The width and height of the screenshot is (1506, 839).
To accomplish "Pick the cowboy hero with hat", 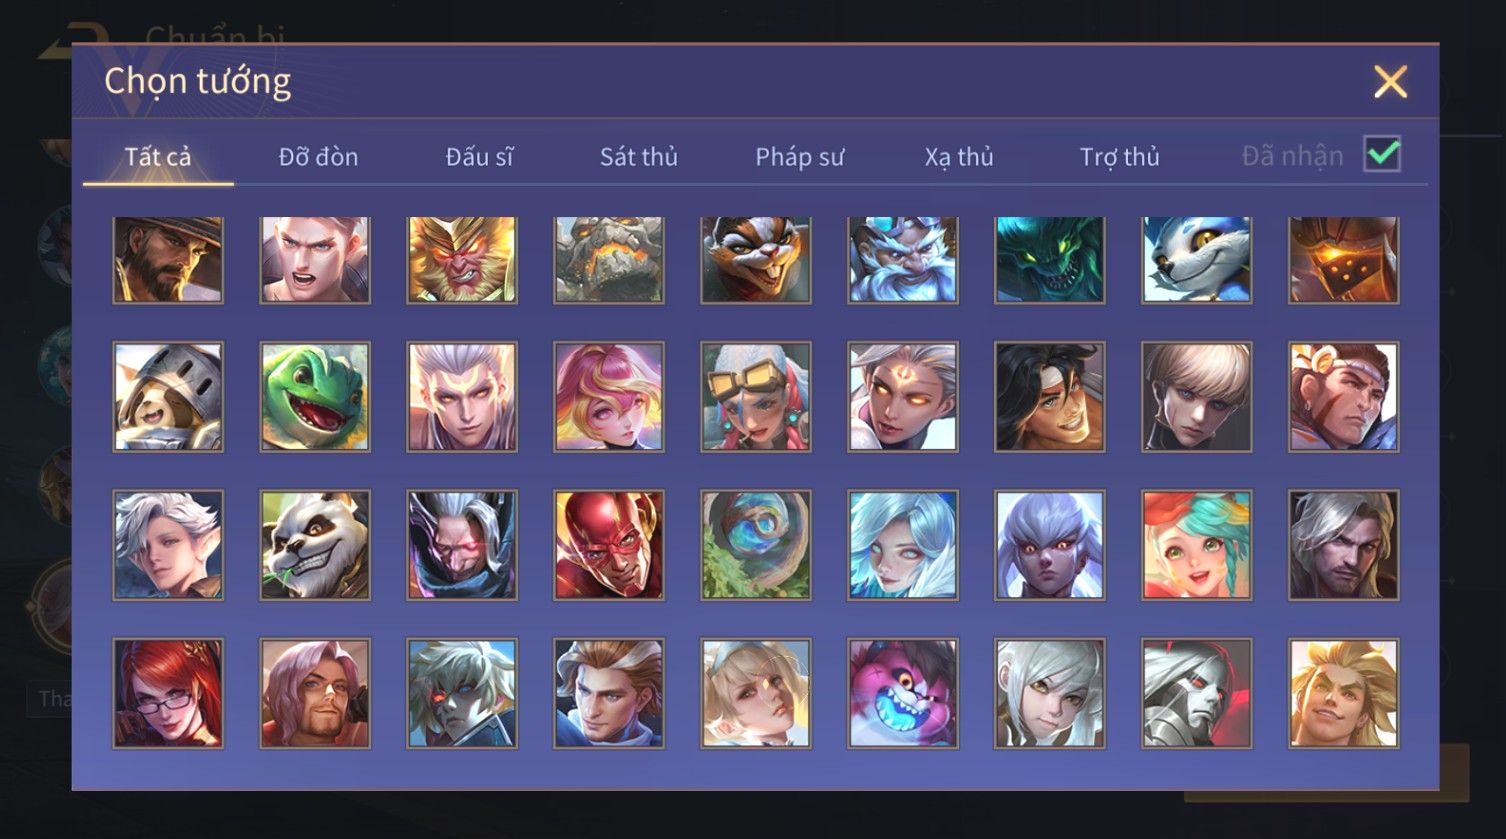I will coord(168,260).
